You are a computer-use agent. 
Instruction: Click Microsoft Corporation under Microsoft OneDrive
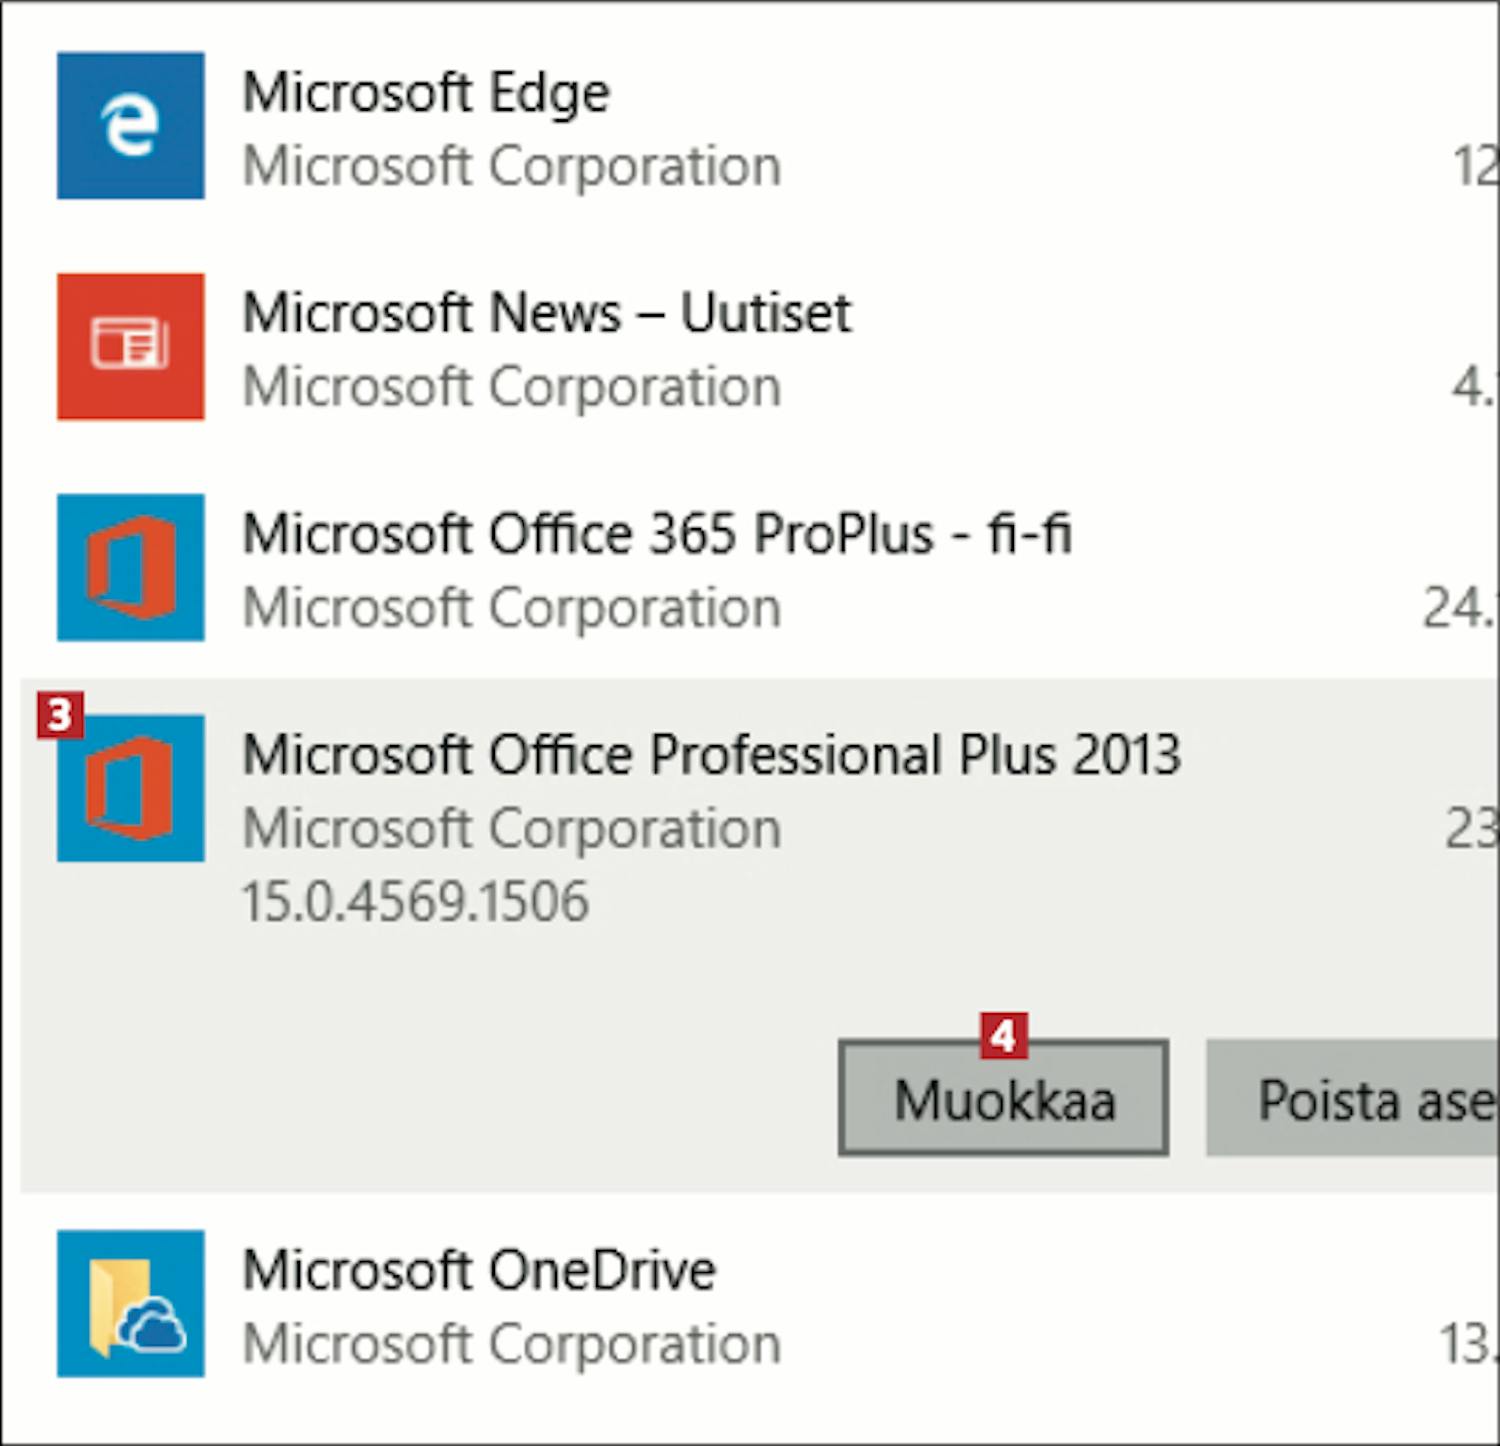click(x=512, y=1344)
